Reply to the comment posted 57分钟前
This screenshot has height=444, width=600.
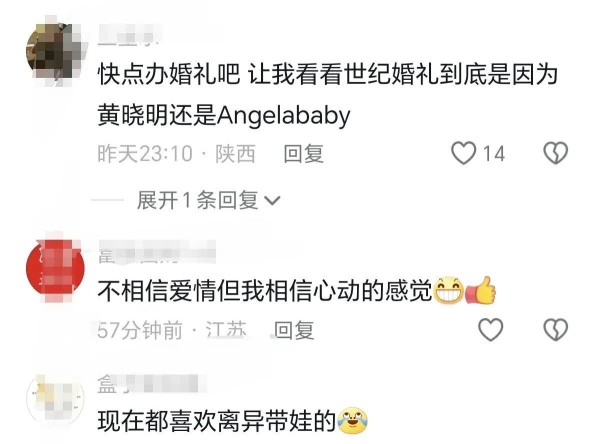294,330
